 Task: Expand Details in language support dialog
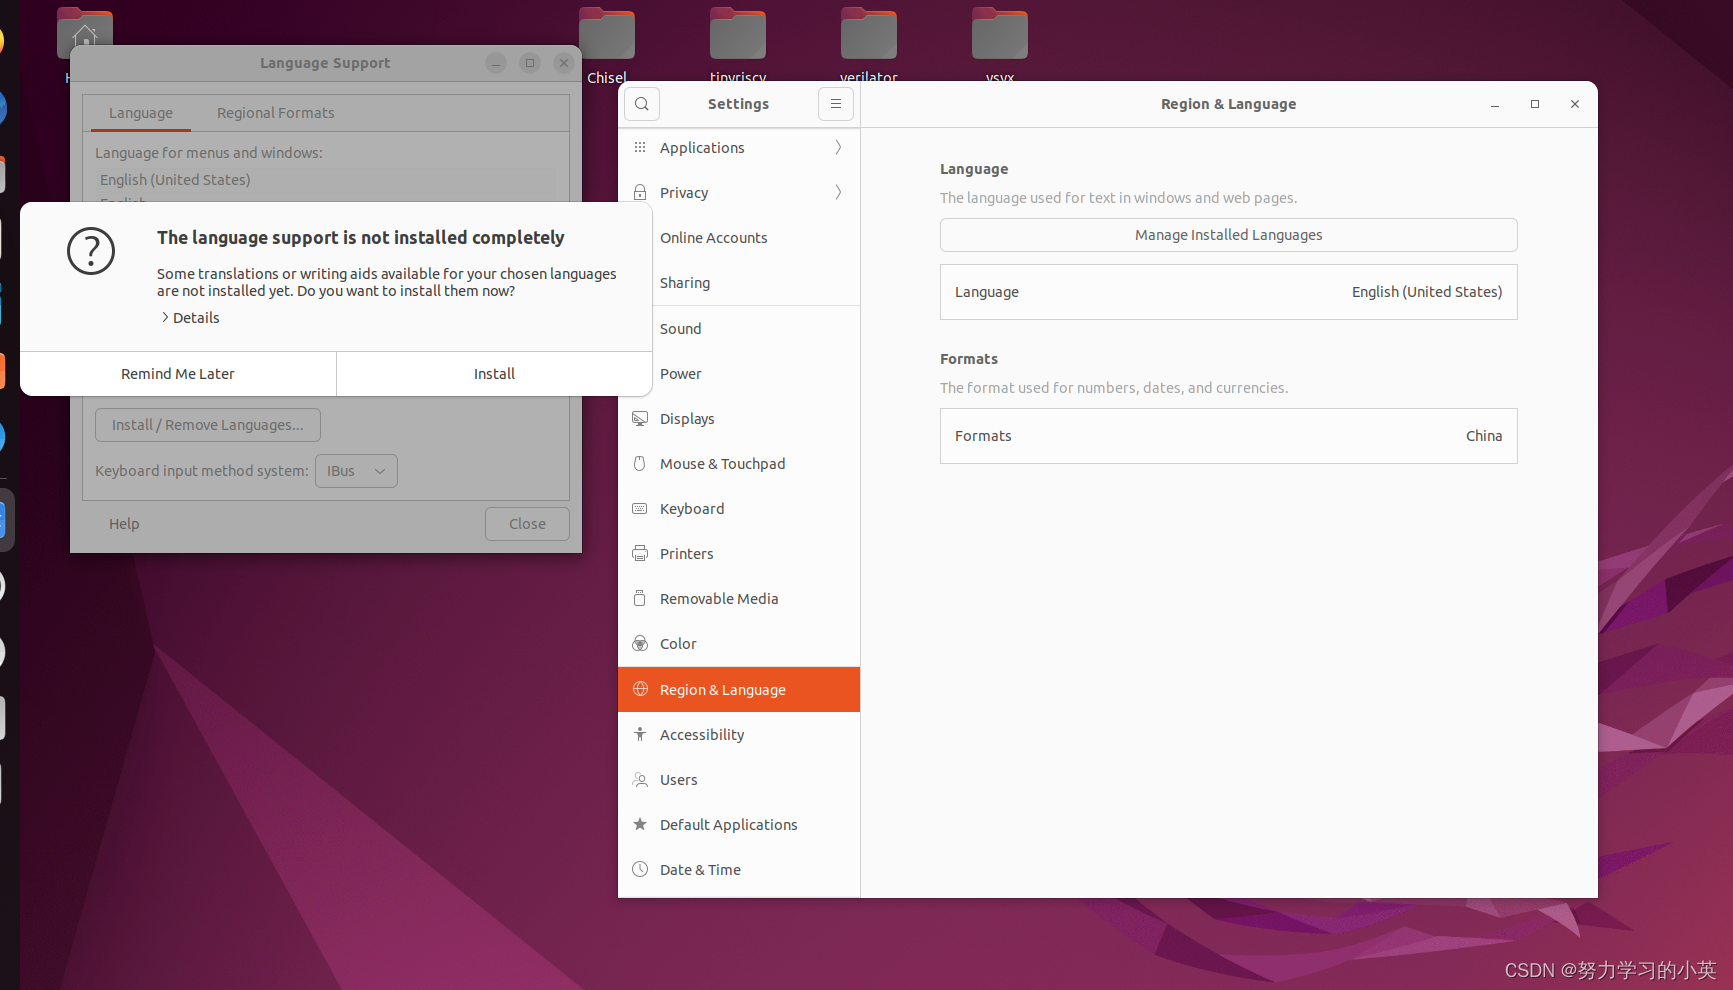click(x=190, y=317)
